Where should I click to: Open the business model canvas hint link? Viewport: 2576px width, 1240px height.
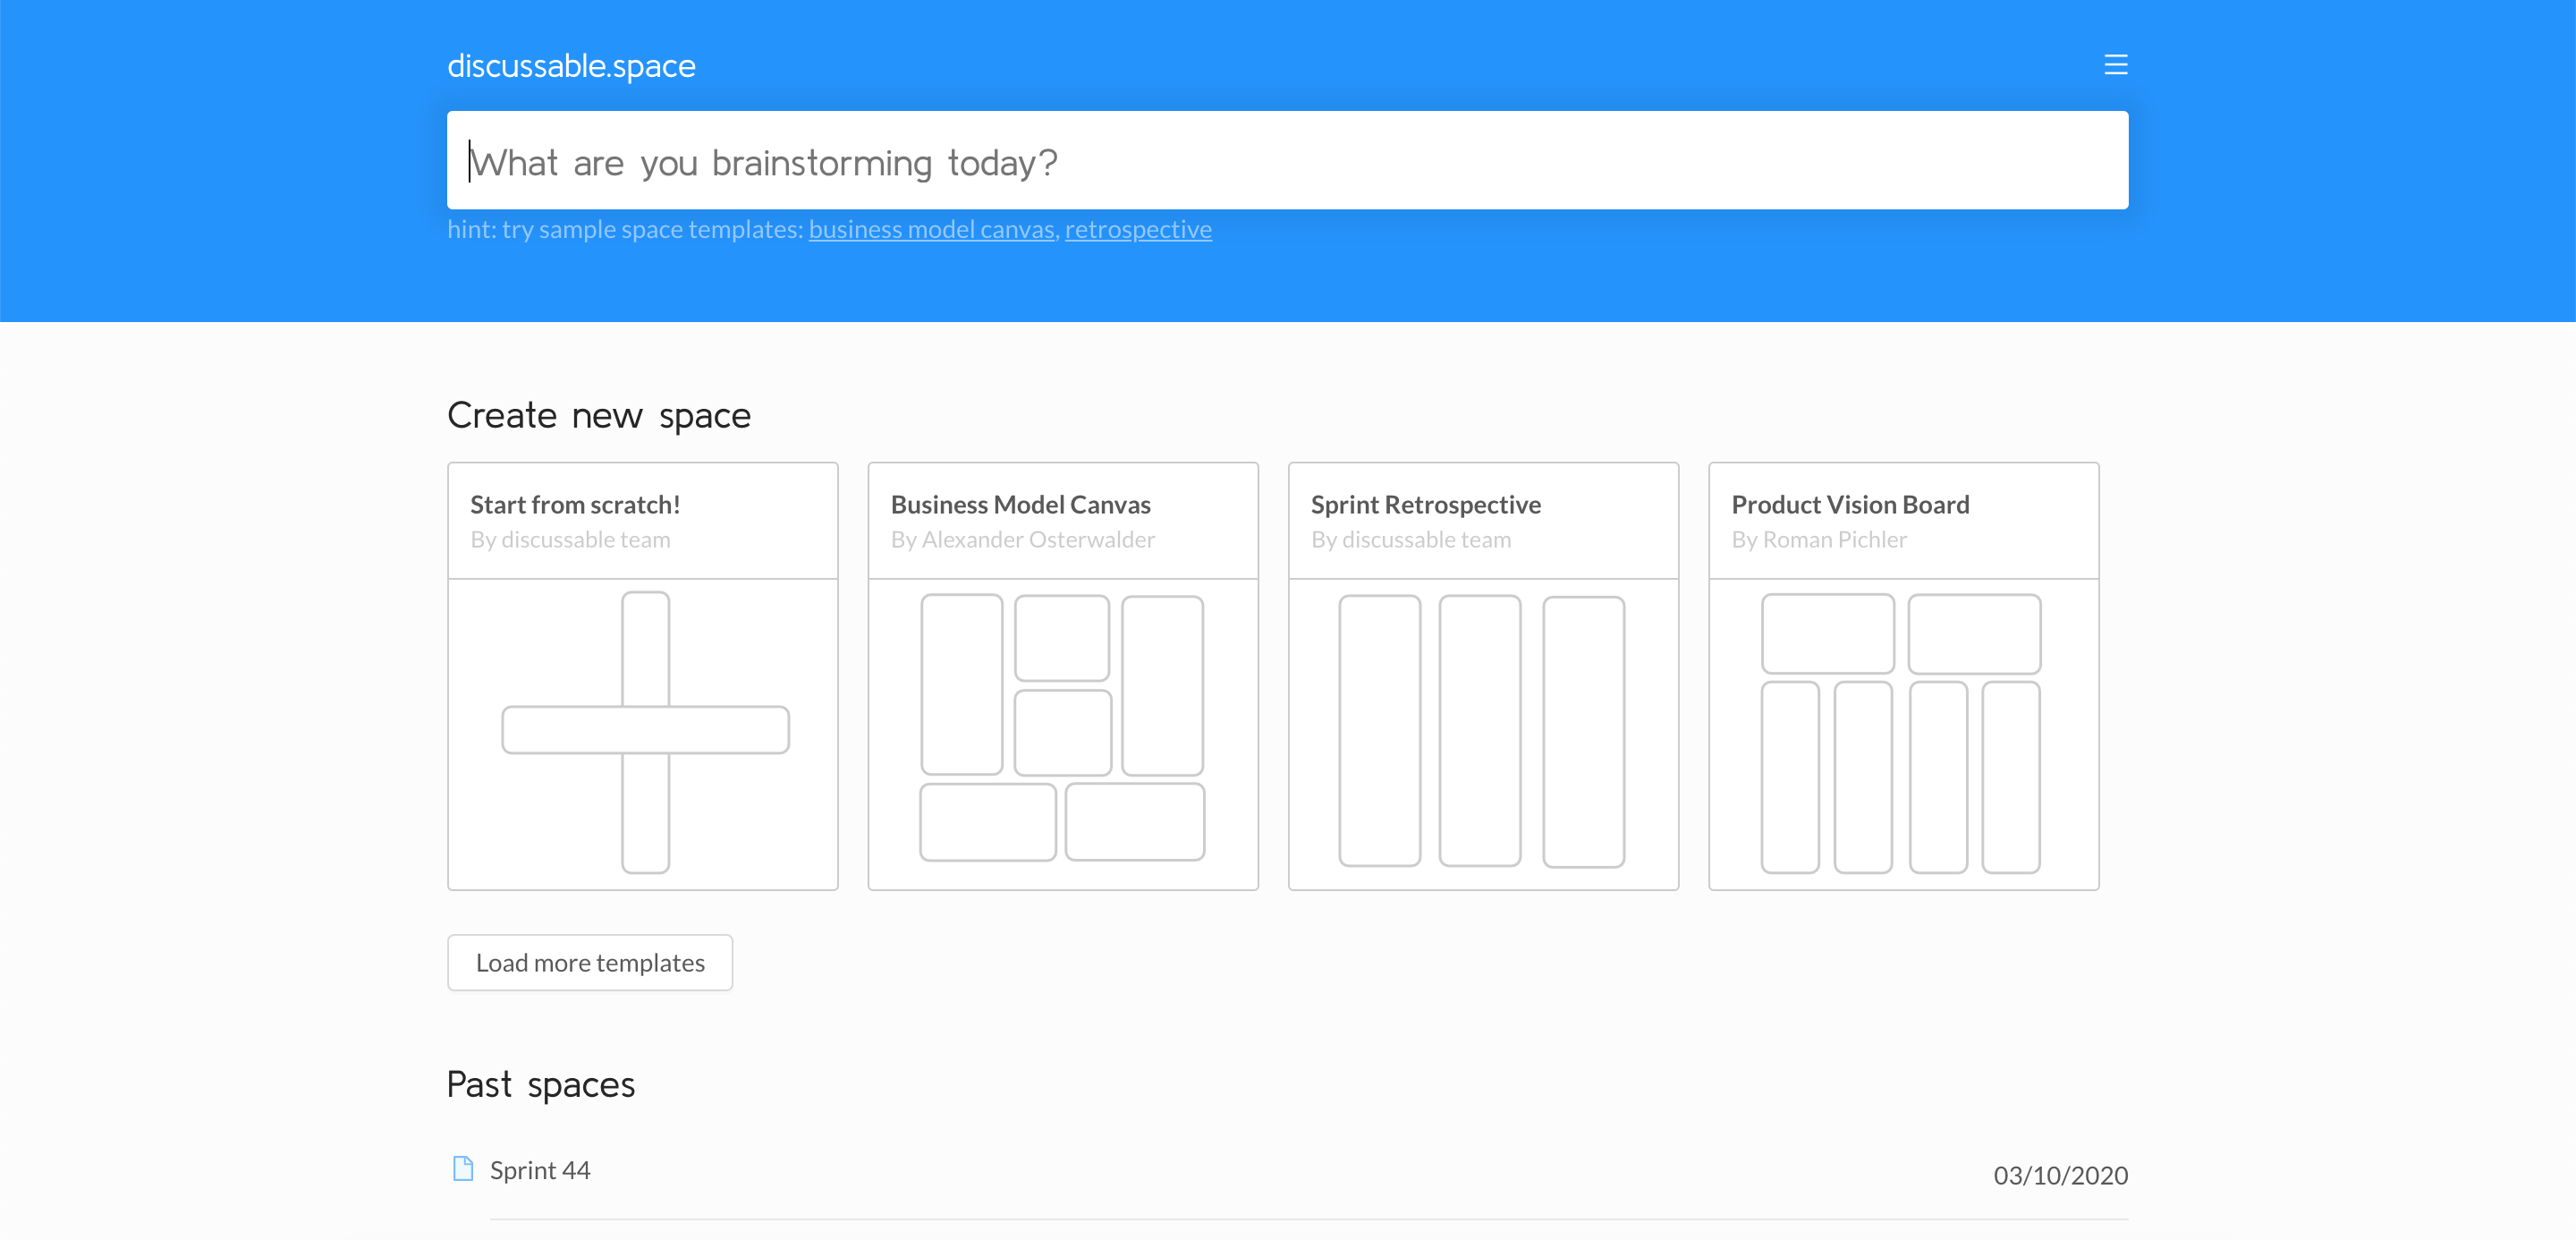pyautogui.click(x=931, y=230)
